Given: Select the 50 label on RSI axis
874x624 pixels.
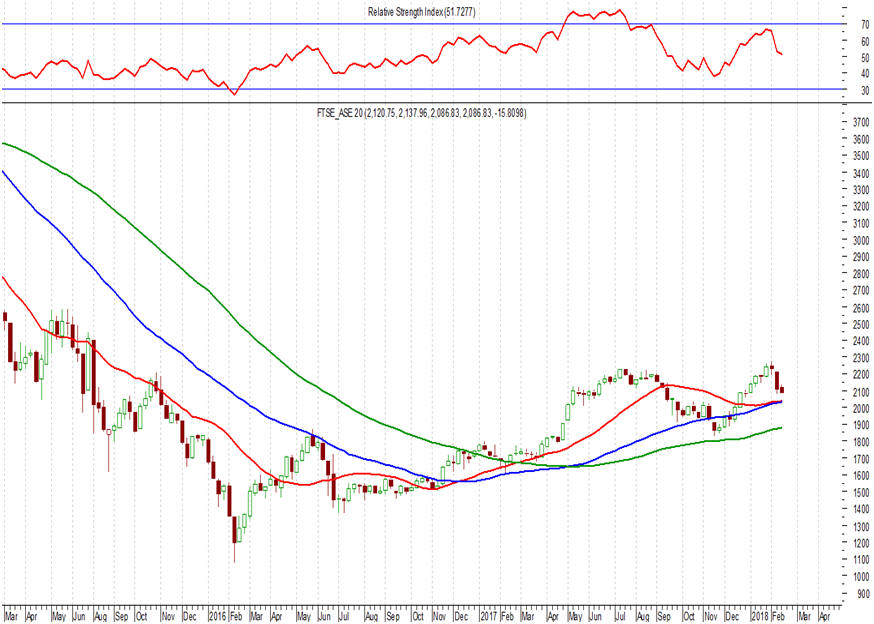Looking at the screenshot, I should [x=865, y=57].
